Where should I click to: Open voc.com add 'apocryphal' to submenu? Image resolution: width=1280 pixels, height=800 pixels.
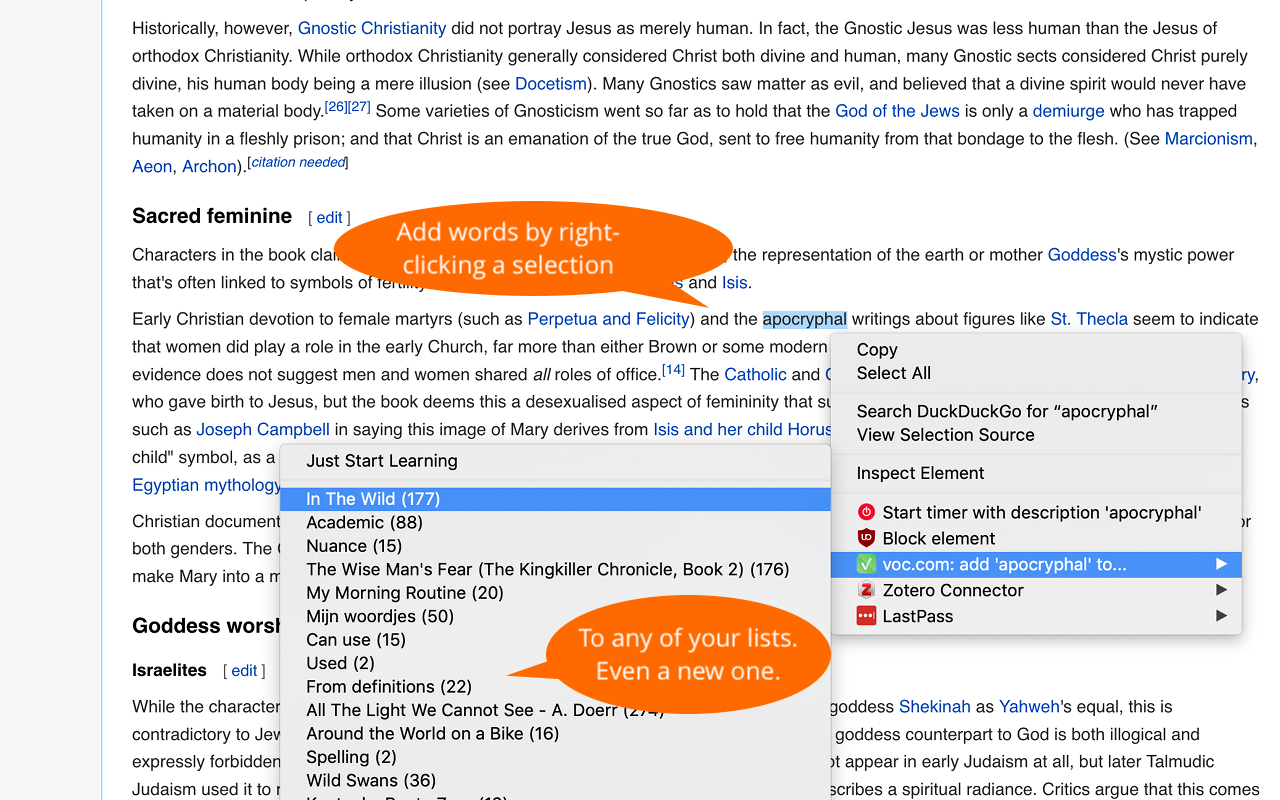tap(1036, 565)
